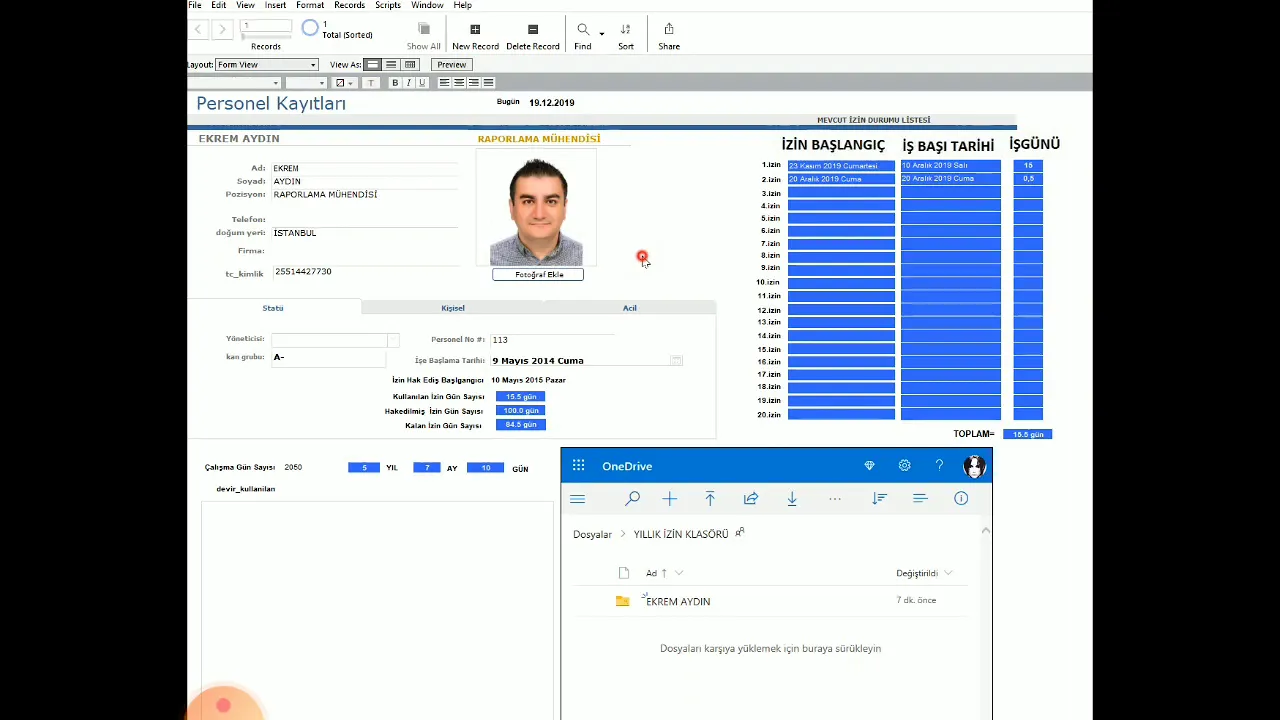Go to the next record arrow

click(223, 30)
